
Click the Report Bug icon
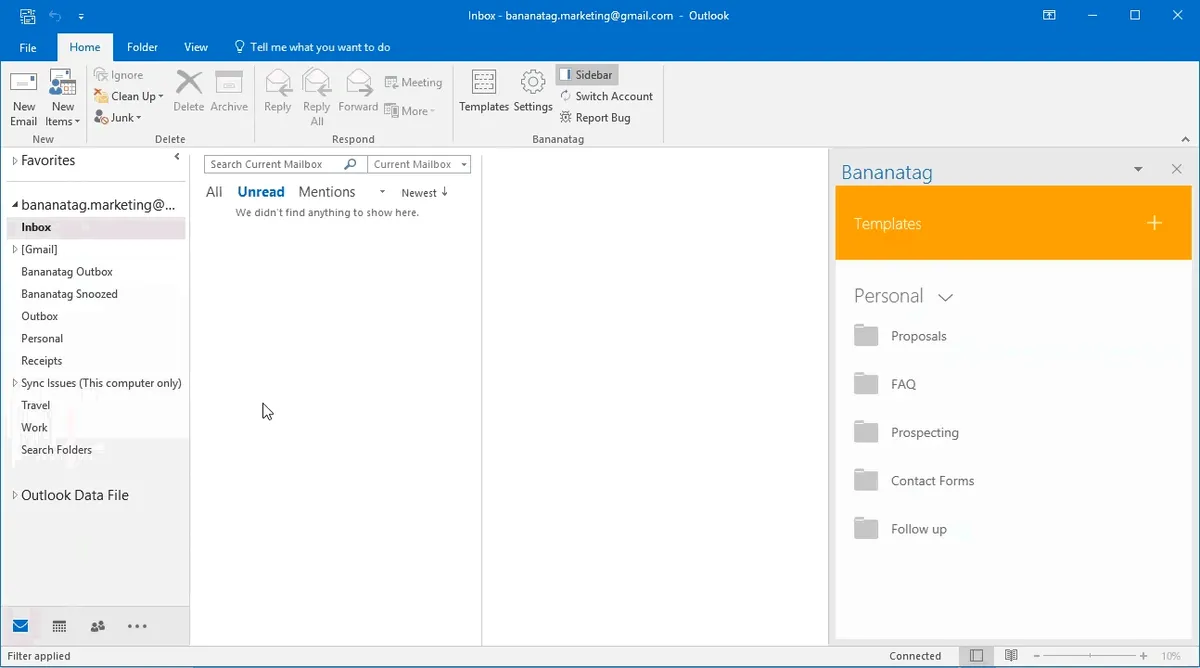(x=595, y=118)
